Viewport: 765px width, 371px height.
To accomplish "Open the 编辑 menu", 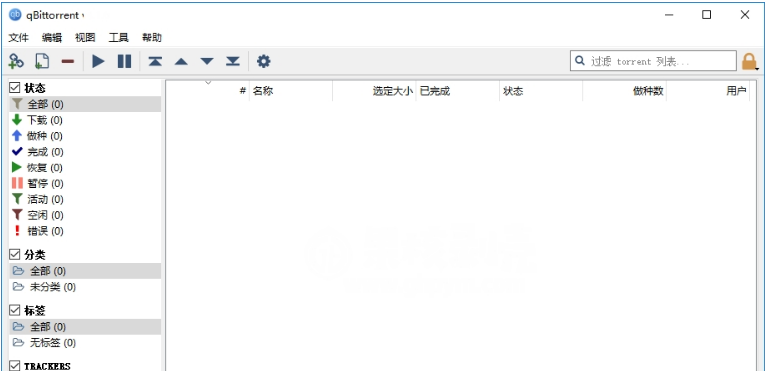I will click(x=52, y=38).
